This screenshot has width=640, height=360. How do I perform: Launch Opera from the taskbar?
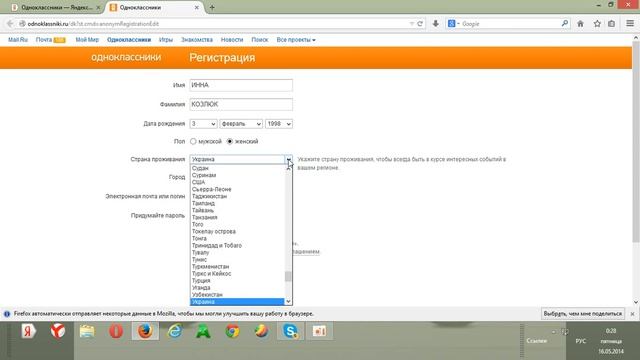(x=116, y=331)
